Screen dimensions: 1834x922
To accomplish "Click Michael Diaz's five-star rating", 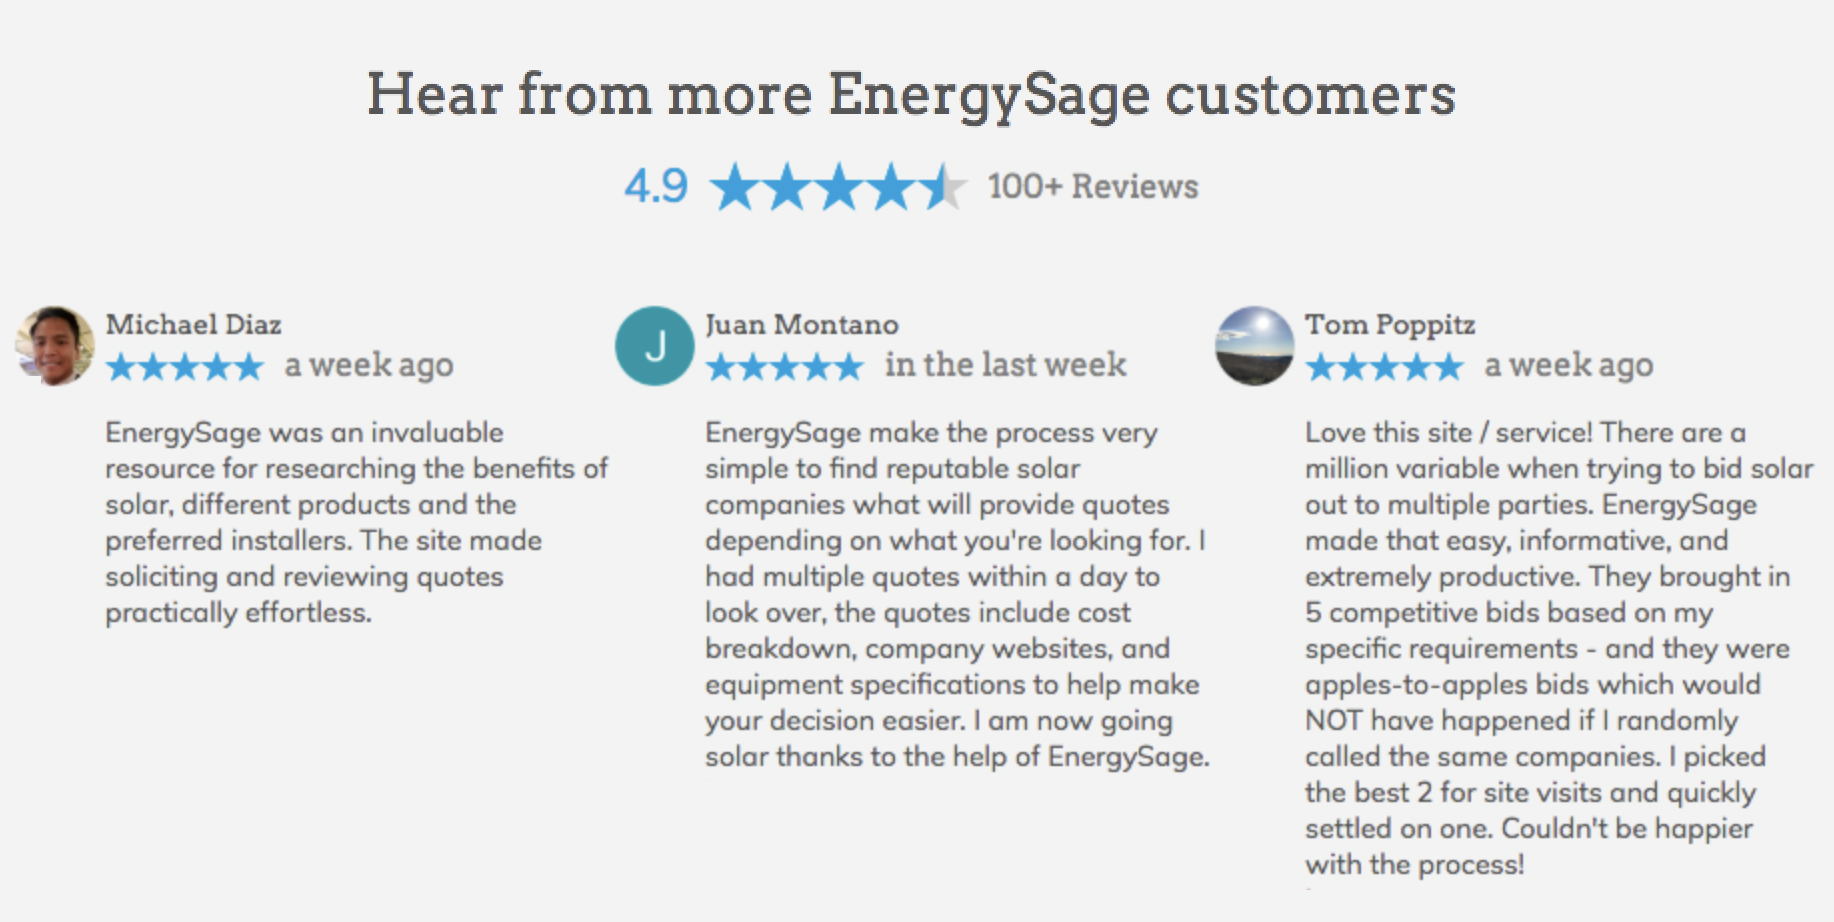I will pos(185,367).
